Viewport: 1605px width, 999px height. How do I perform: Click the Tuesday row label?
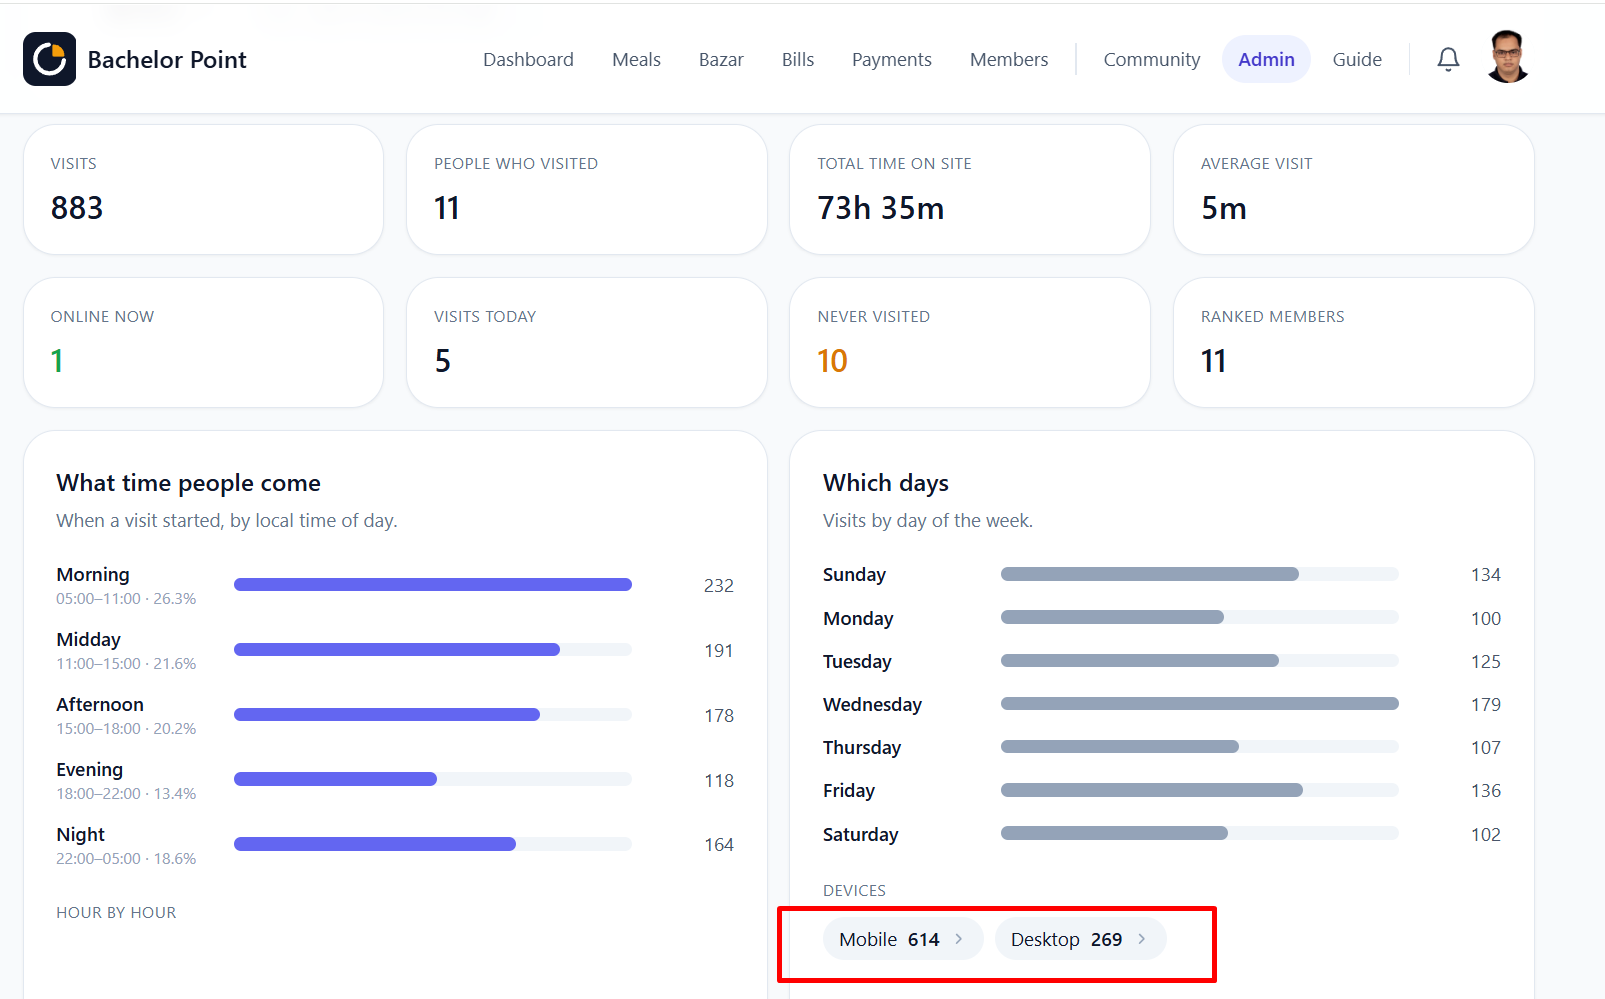pyautogui.click(x=857, y=662)
